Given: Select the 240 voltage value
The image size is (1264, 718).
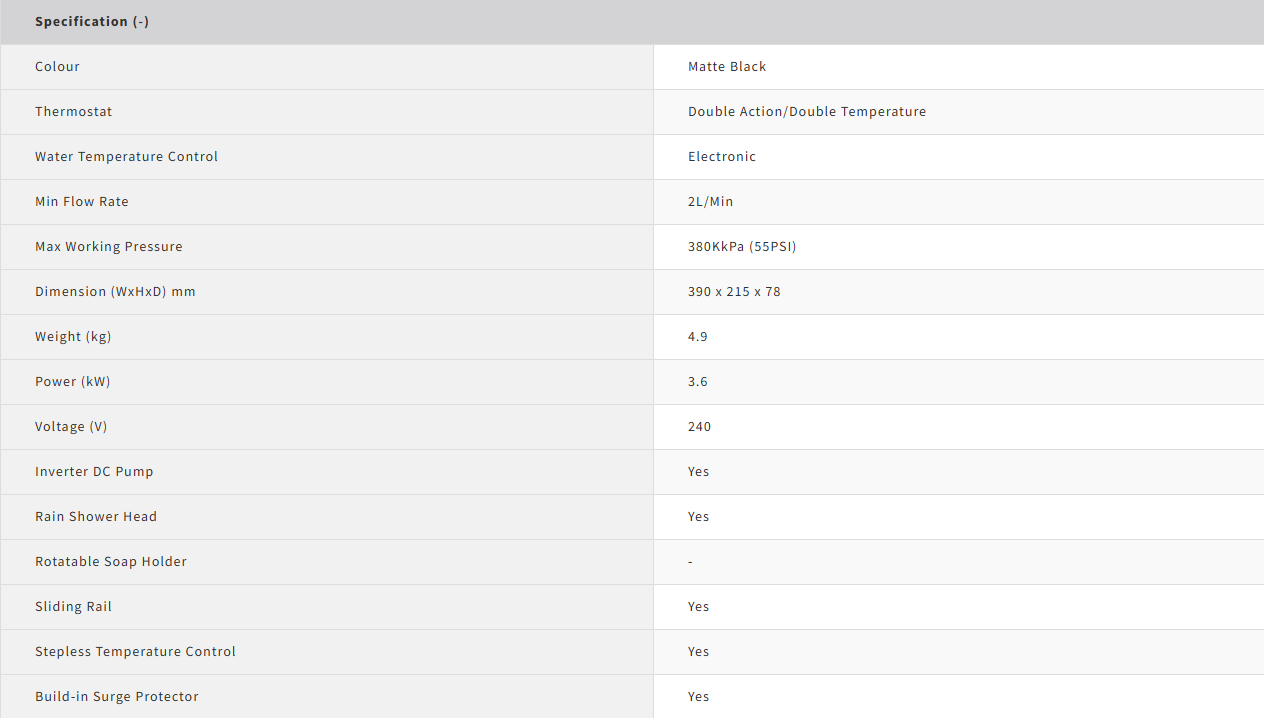Looking at the screenshot, I should [699, 427].
